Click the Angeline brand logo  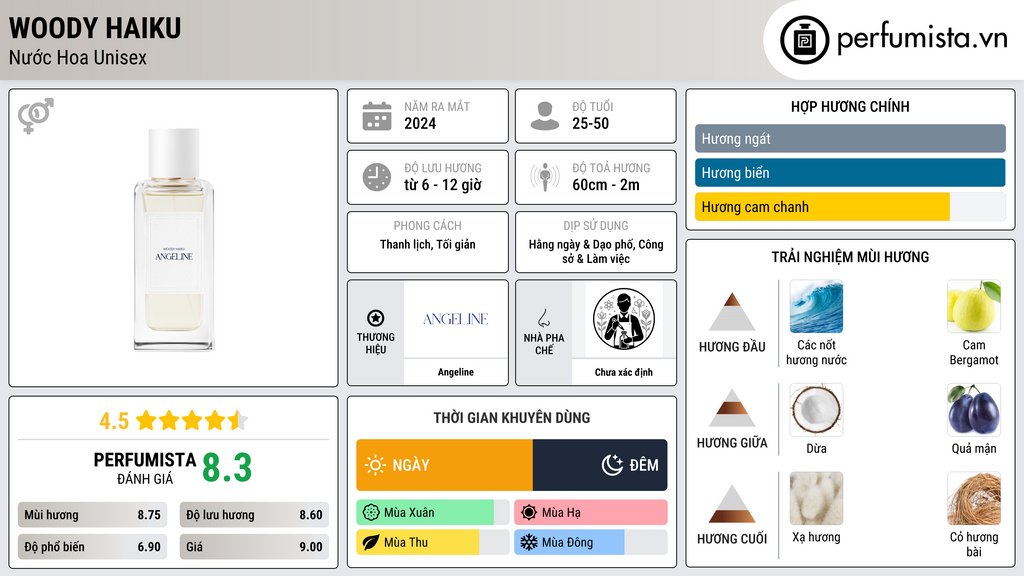coord(455,319)
